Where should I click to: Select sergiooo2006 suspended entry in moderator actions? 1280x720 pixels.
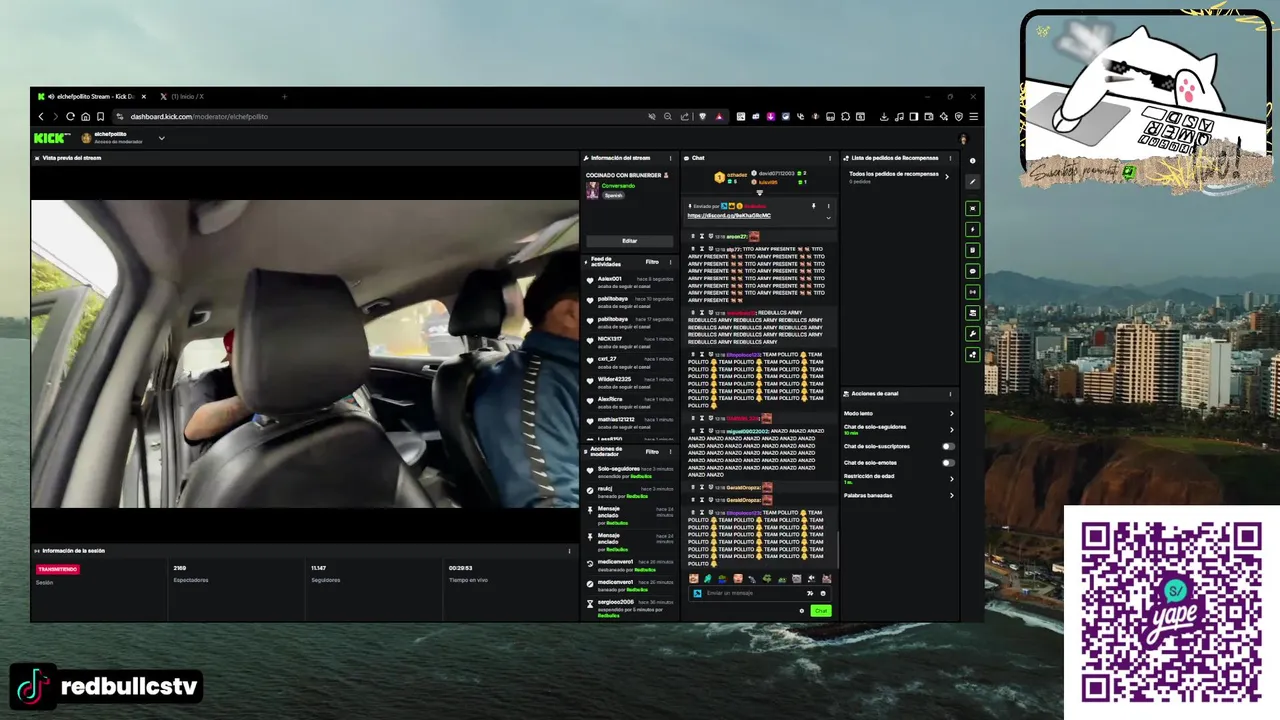[630, 608]
